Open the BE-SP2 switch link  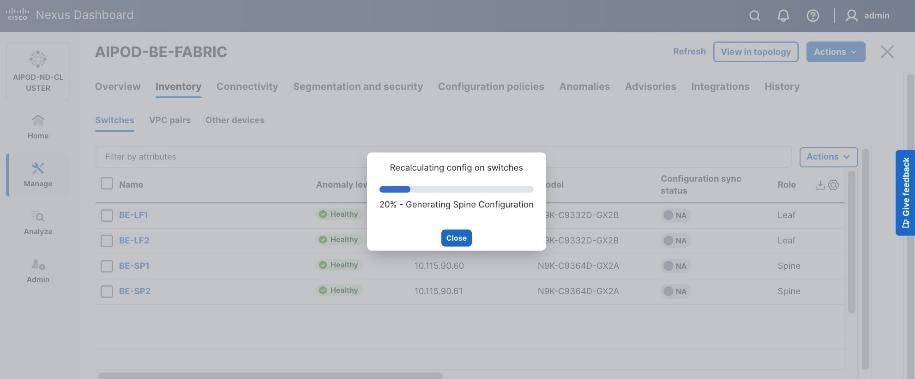135,291
